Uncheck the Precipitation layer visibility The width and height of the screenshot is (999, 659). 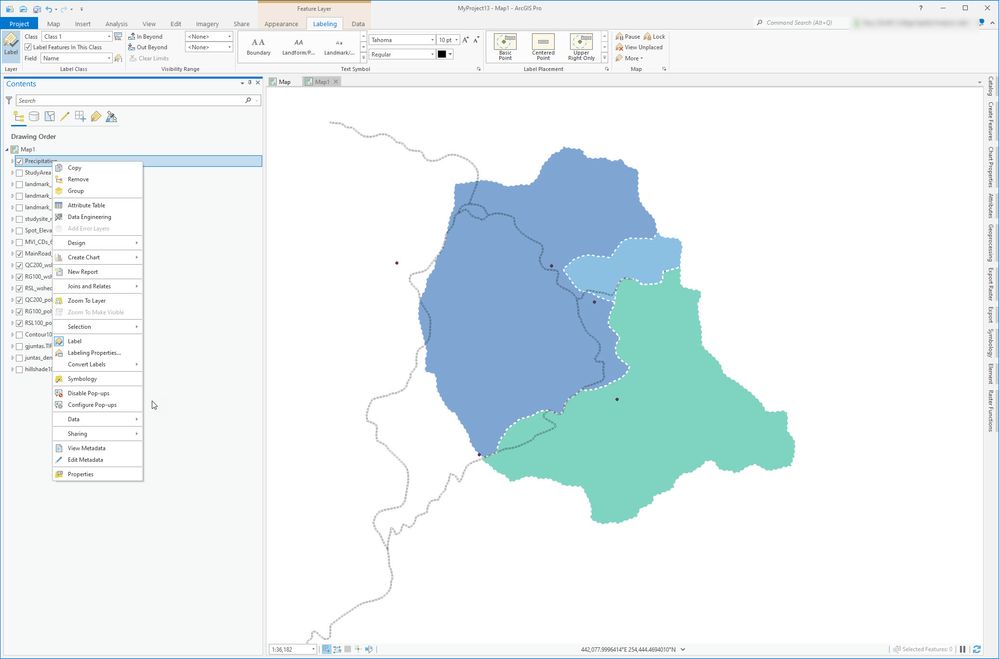click(x=20, y=161)
